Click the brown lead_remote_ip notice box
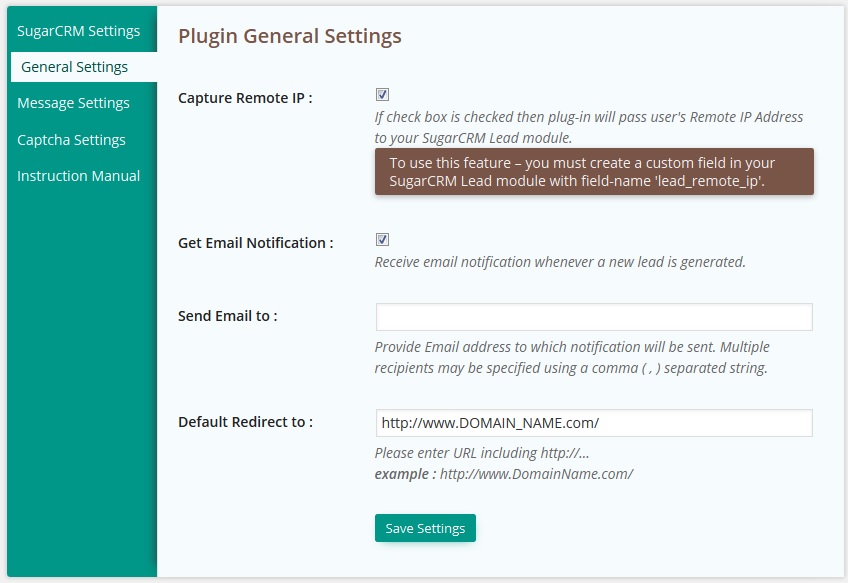The height and width of the screenshot is (583, 848). pyautogui.click(x=594, y=171)
